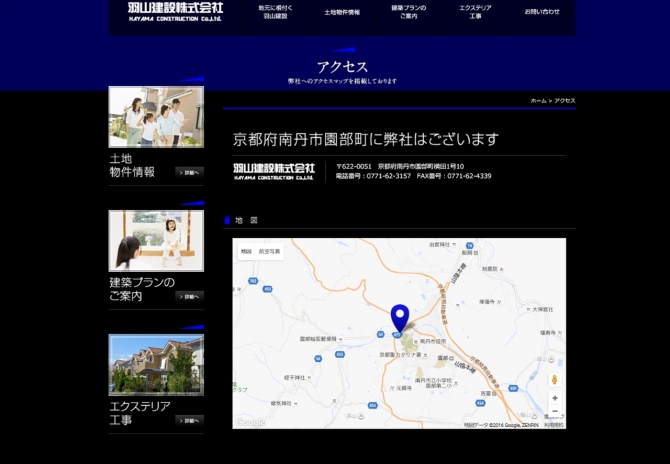Viewport: 670px width, 464px height.
Task: Open お問い合わせ in top navigation
Action: pyautogui.click(x=542, y=12)
